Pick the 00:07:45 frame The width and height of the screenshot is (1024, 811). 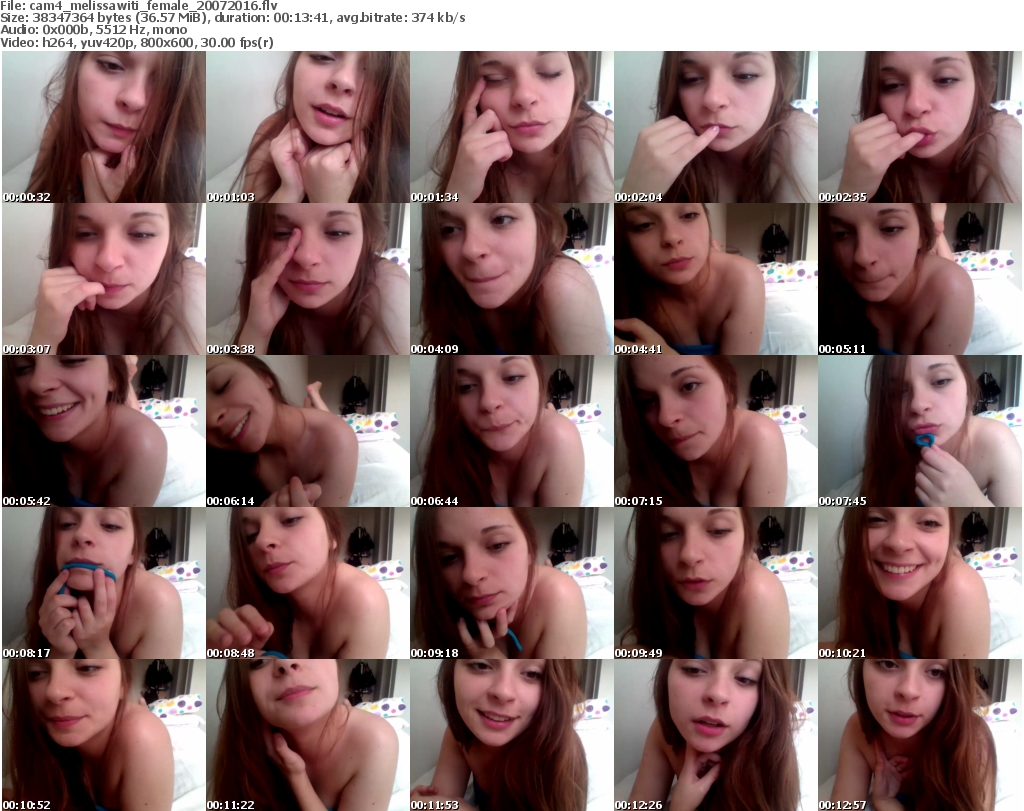pos(920,431)
